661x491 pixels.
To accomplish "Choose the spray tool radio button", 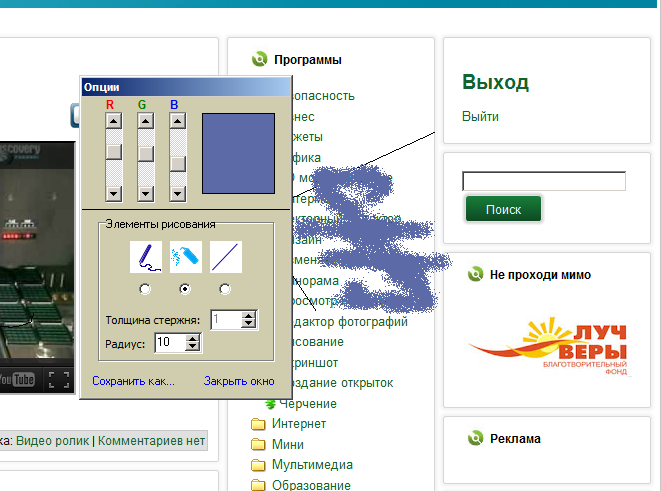I will (185, 289).
